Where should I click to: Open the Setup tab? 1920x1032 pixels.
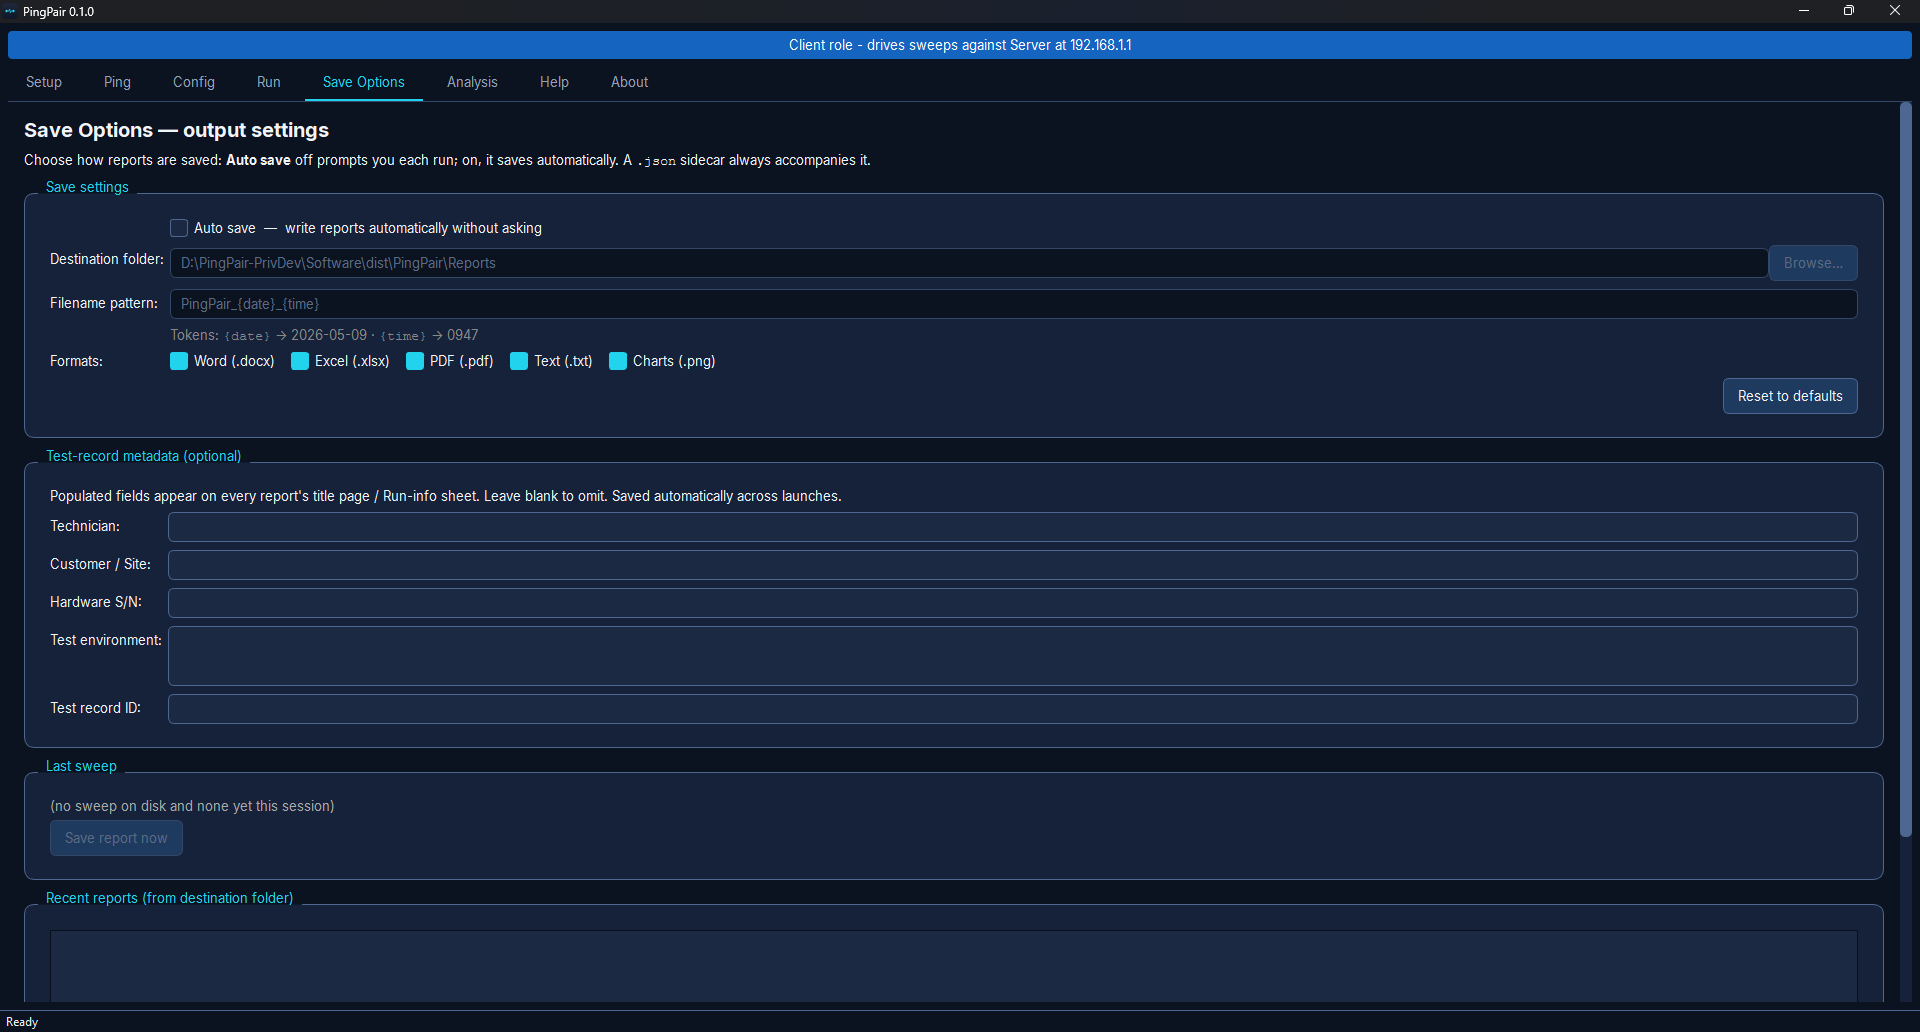click(x=44, y=82)
